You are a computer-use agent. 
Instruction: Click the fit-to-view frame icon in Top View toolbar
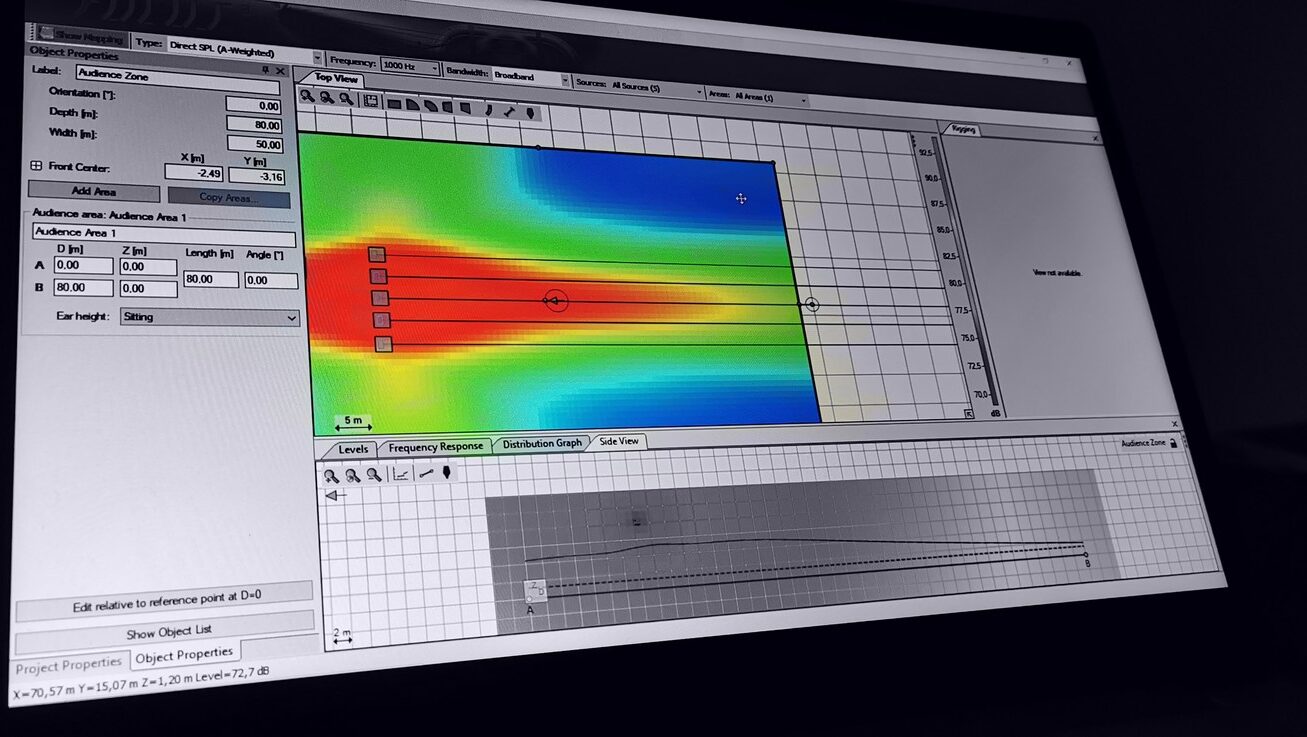(371, 101)
